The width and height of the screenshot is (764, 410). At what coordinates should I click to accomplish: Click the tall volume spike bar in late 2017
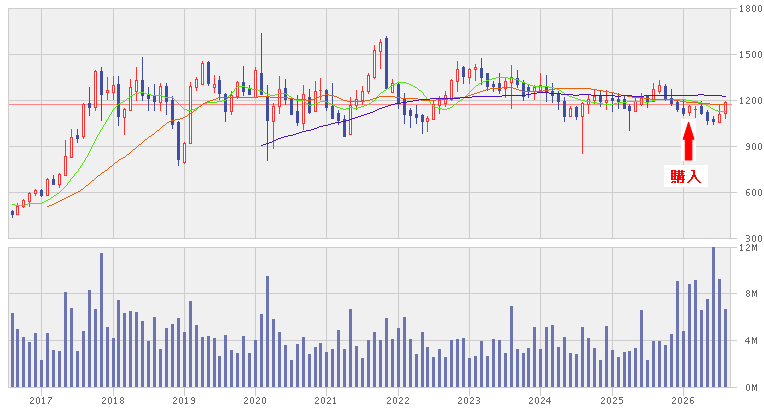pyautogui.click(x=101, y=320)
